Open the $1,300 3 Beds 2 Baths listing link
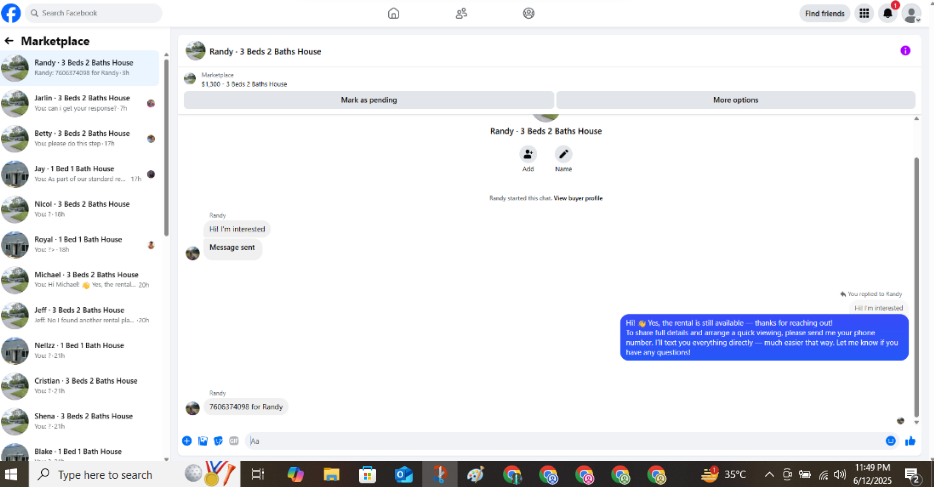The image size is (934, 487). (244, 85)
